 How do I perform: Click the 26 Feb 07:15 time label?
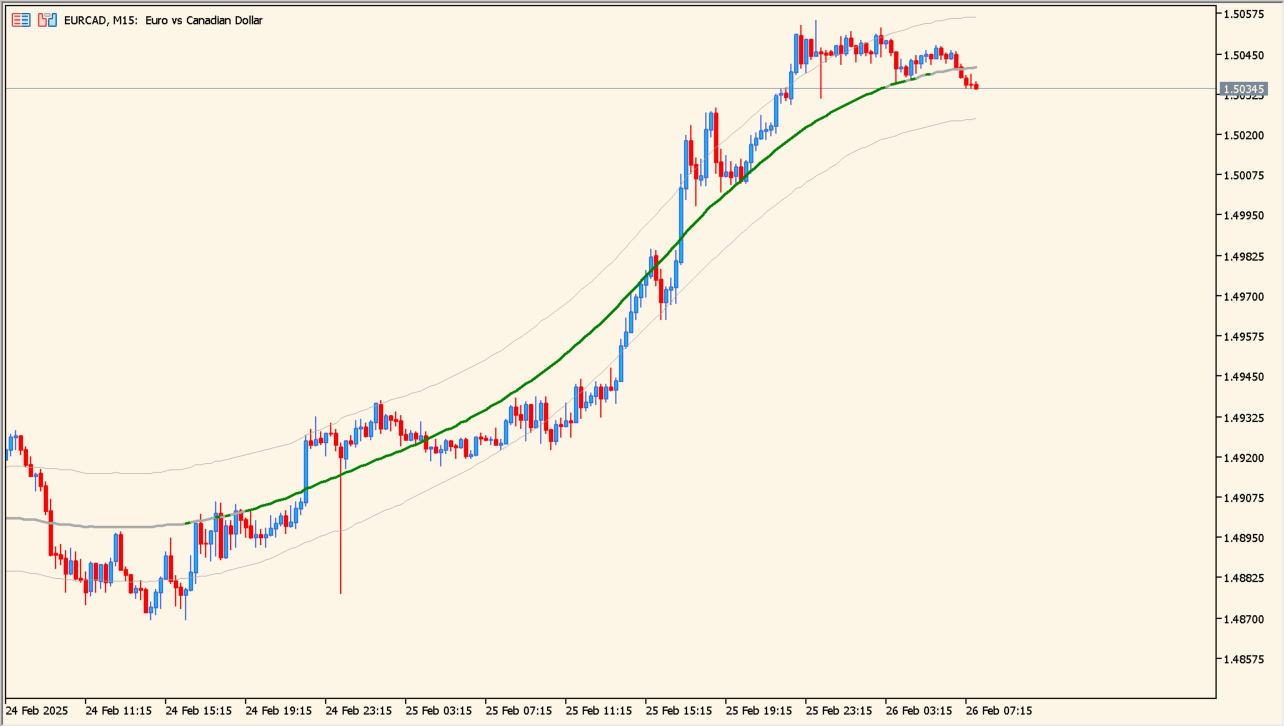coord(999,711)
